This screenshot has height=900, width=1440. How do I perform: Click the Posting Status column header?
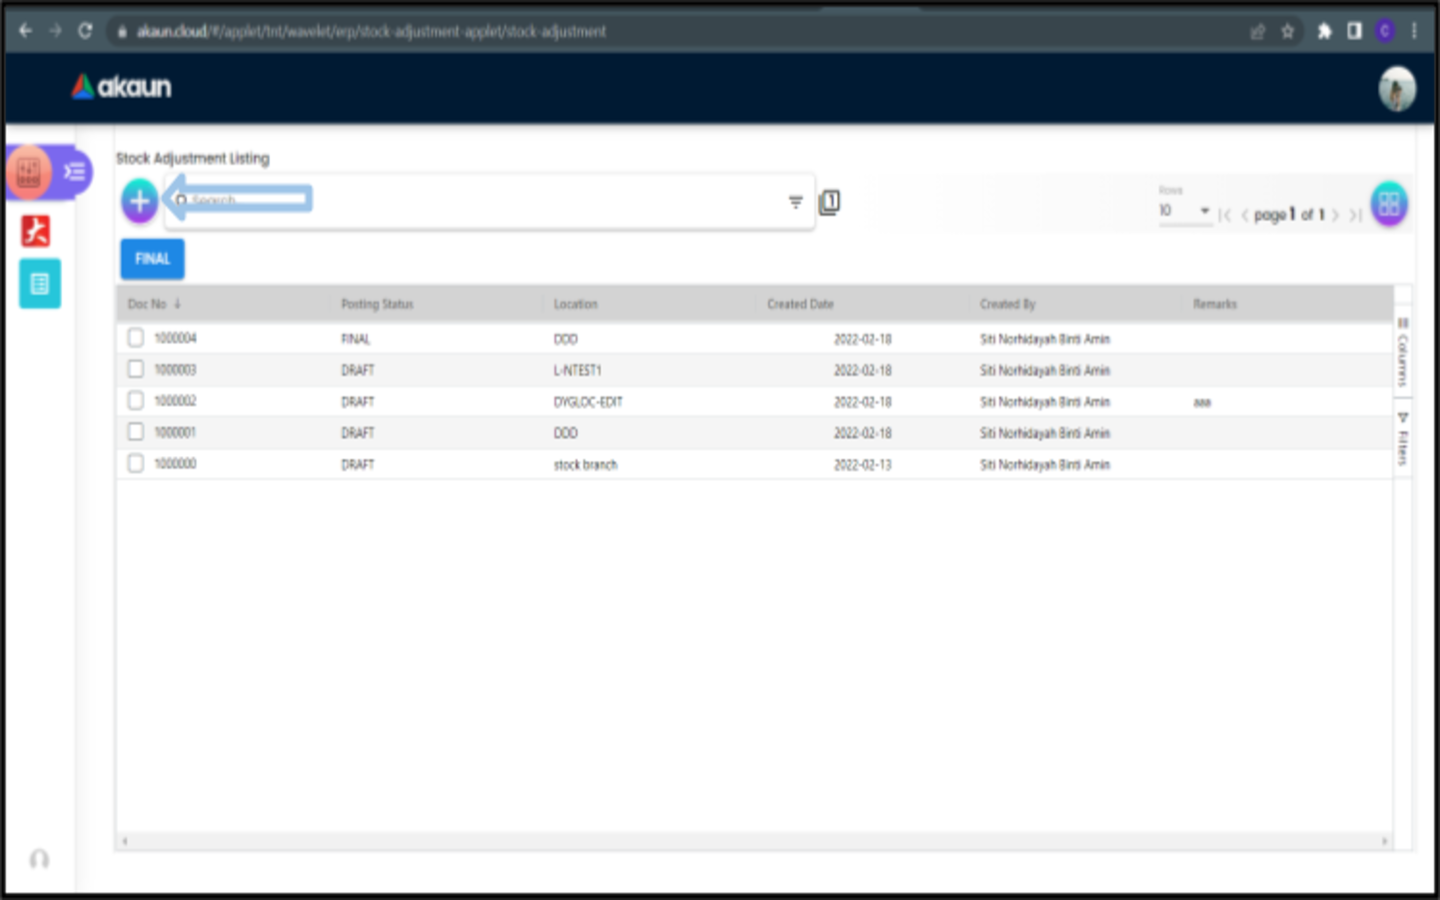377,304
